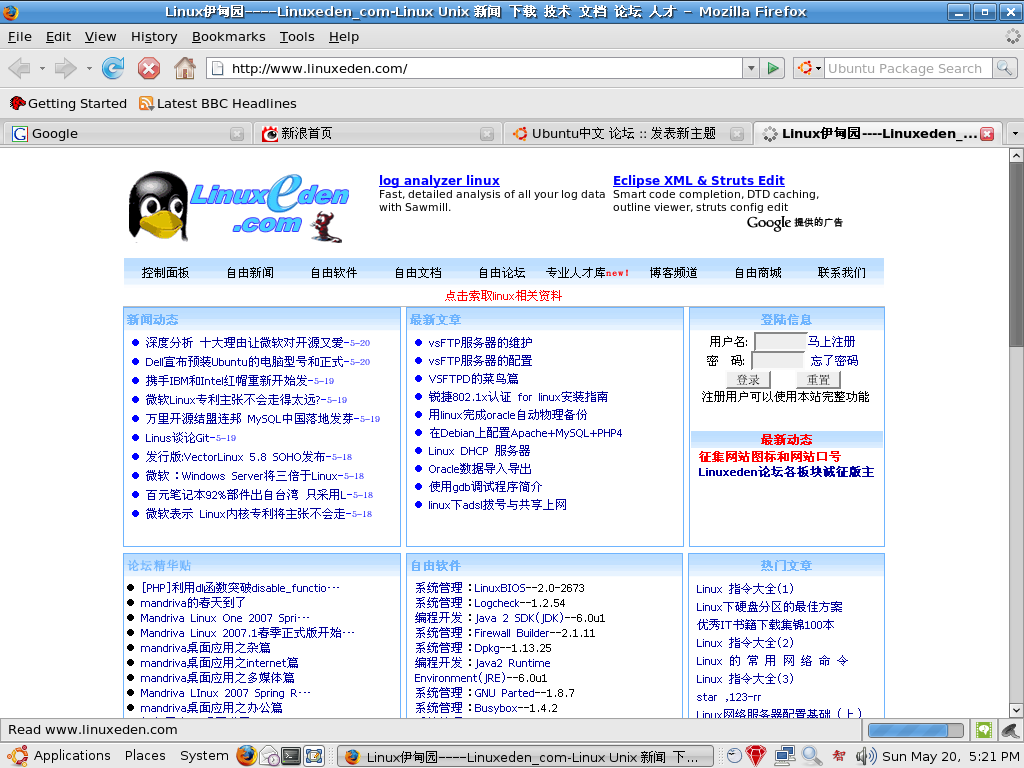Close the Google tab
Image resolution: width=1024 pixels, height=768 pixels.
click(237, 134)
